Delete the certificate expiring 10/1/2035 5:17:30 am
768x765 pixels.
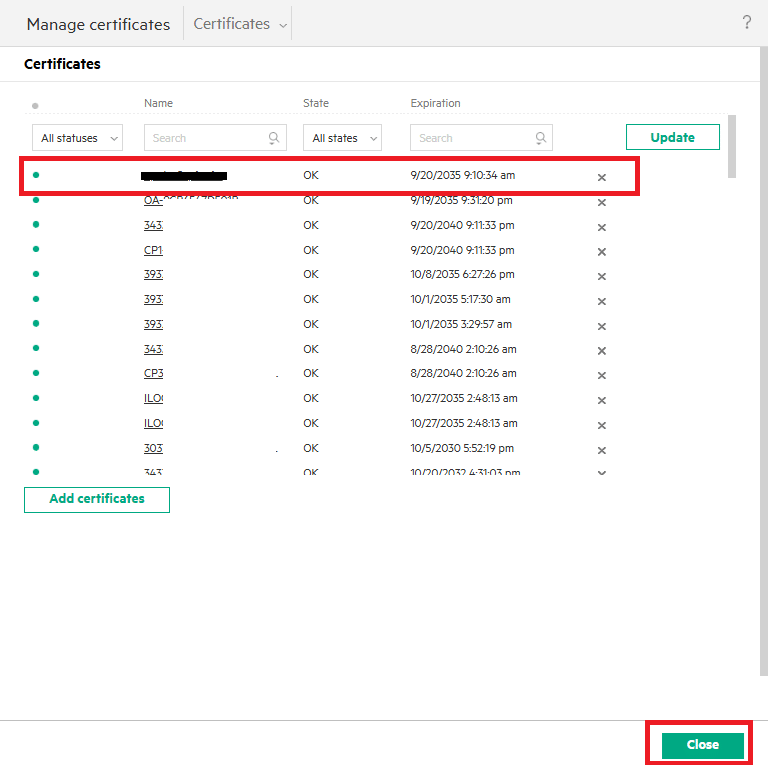tap(602, 301)
